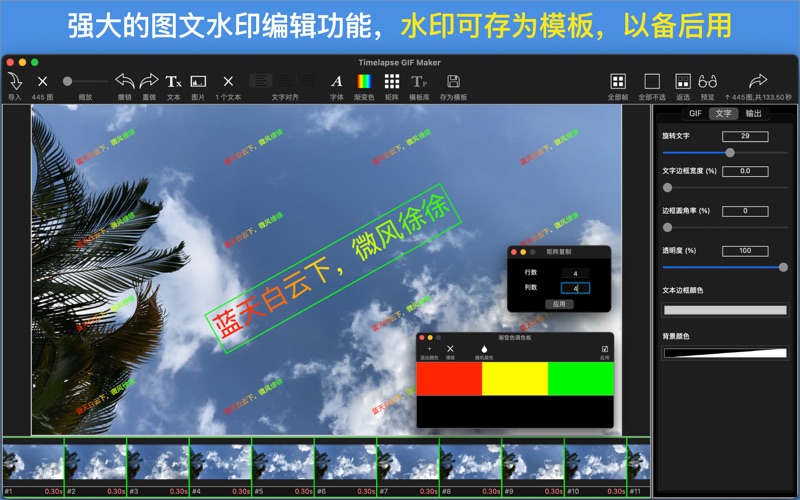Click the 列数 columns input field

pyautogui.click(x=576, y=288)
